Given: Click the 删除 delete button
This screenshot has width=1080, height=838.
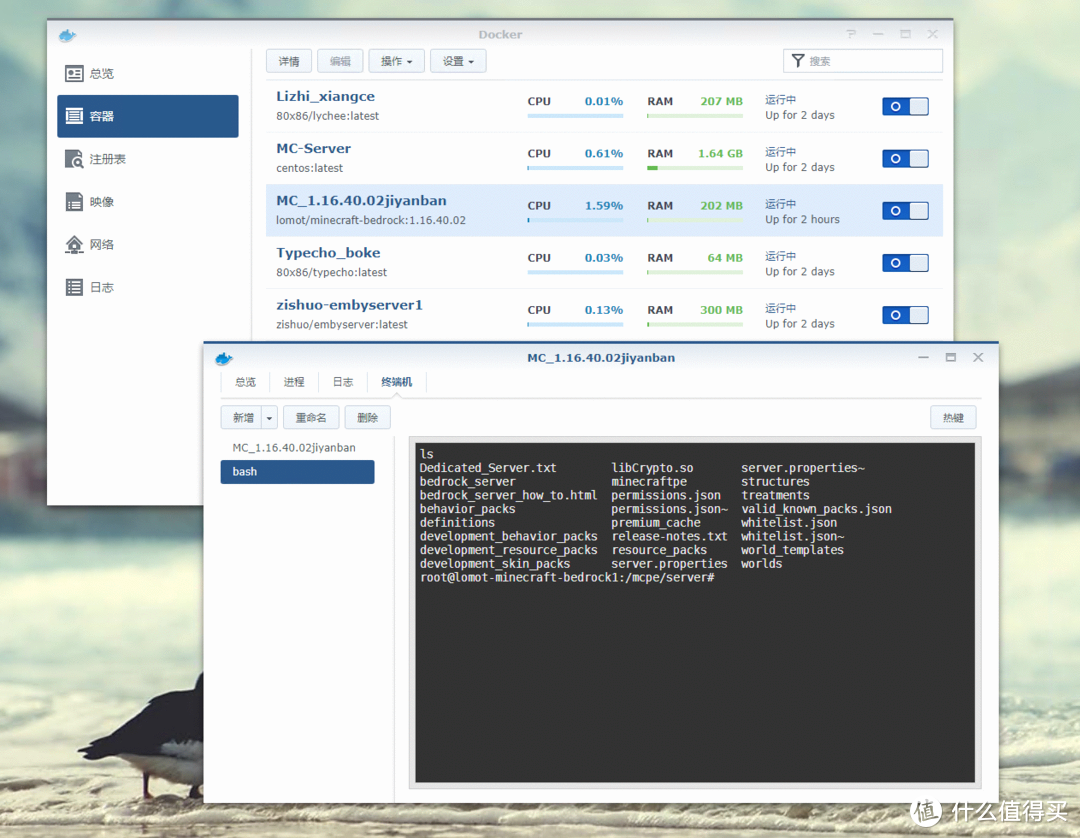Looking at the screenshot, I should [368, 418].
